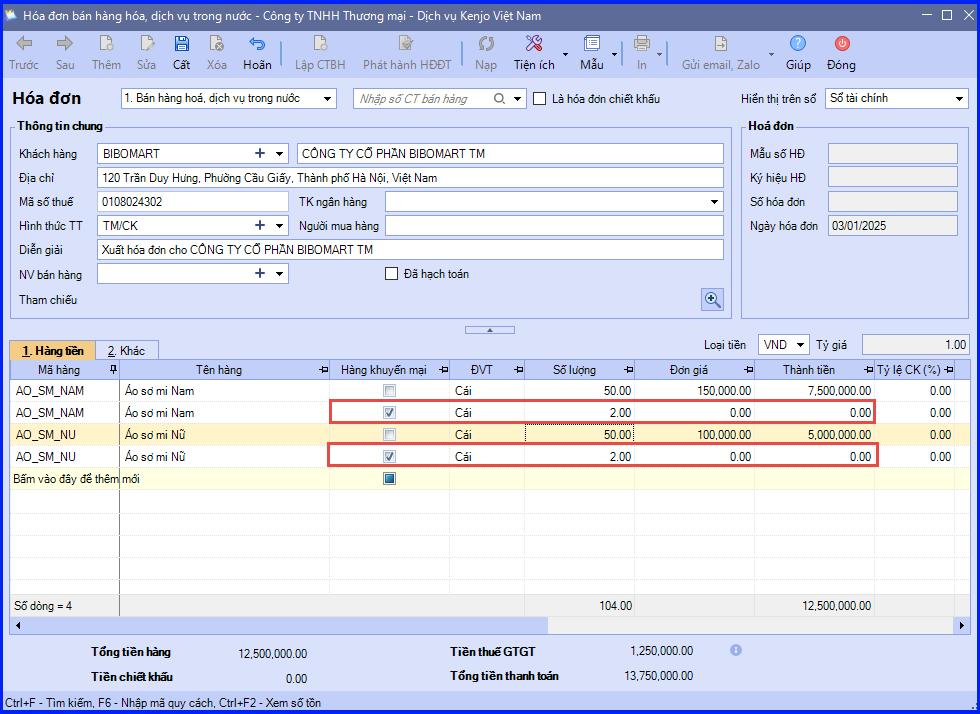
Task: Click the Hàng khuyến mại column header
Action: coord(389,370)
